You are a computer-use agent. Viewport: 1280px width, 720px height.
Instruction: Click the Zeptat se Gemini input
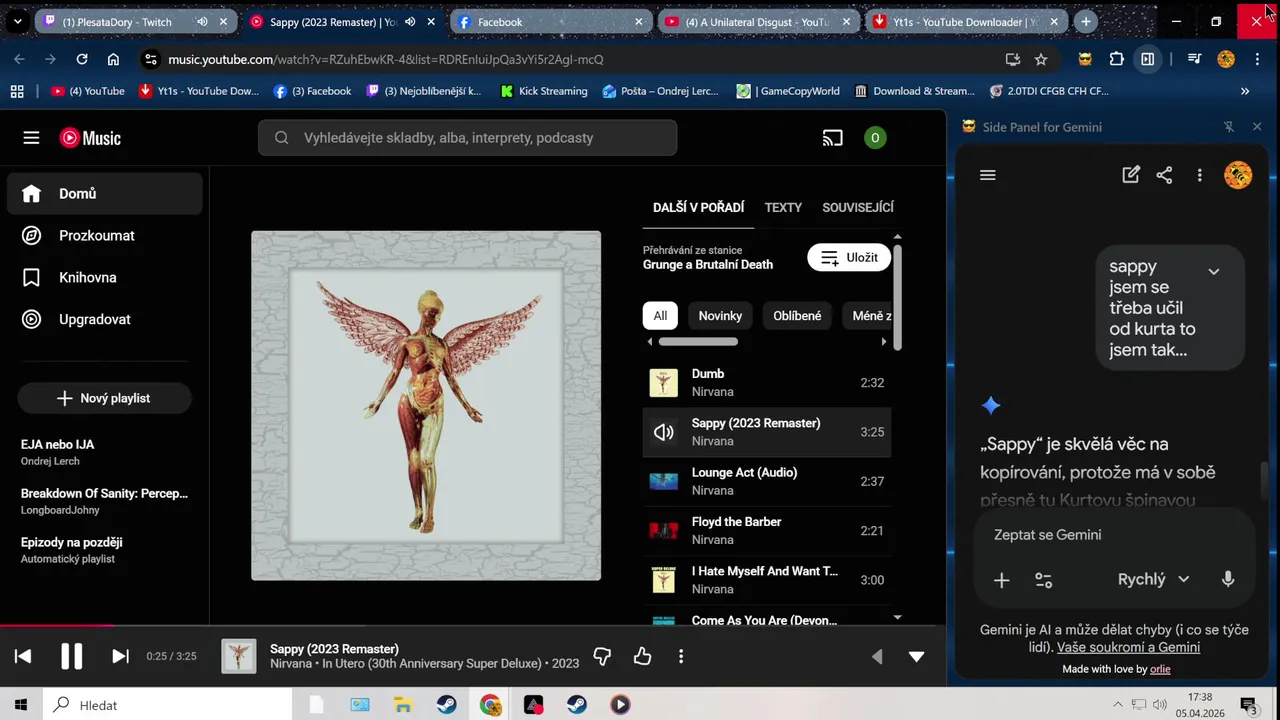coord(1114,535)
